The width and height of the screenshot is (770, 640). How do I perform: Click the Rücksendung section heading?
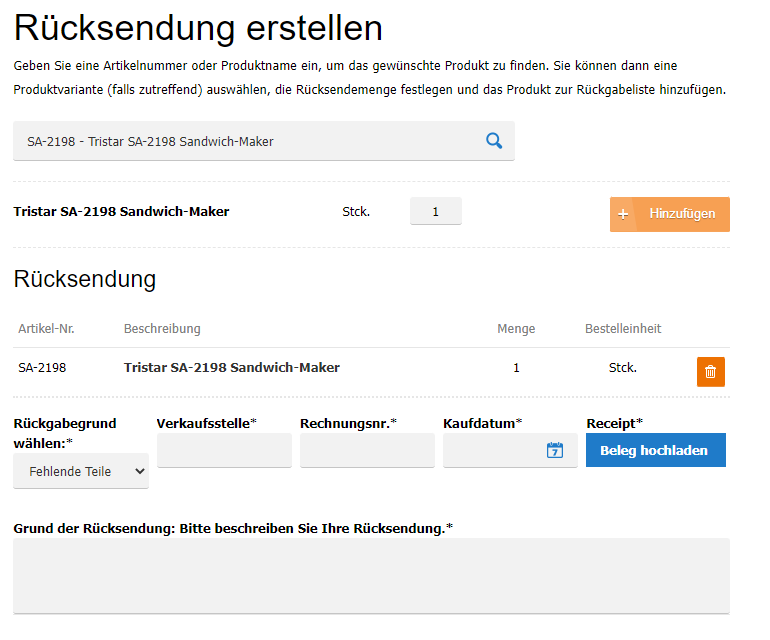coord(84,279)
